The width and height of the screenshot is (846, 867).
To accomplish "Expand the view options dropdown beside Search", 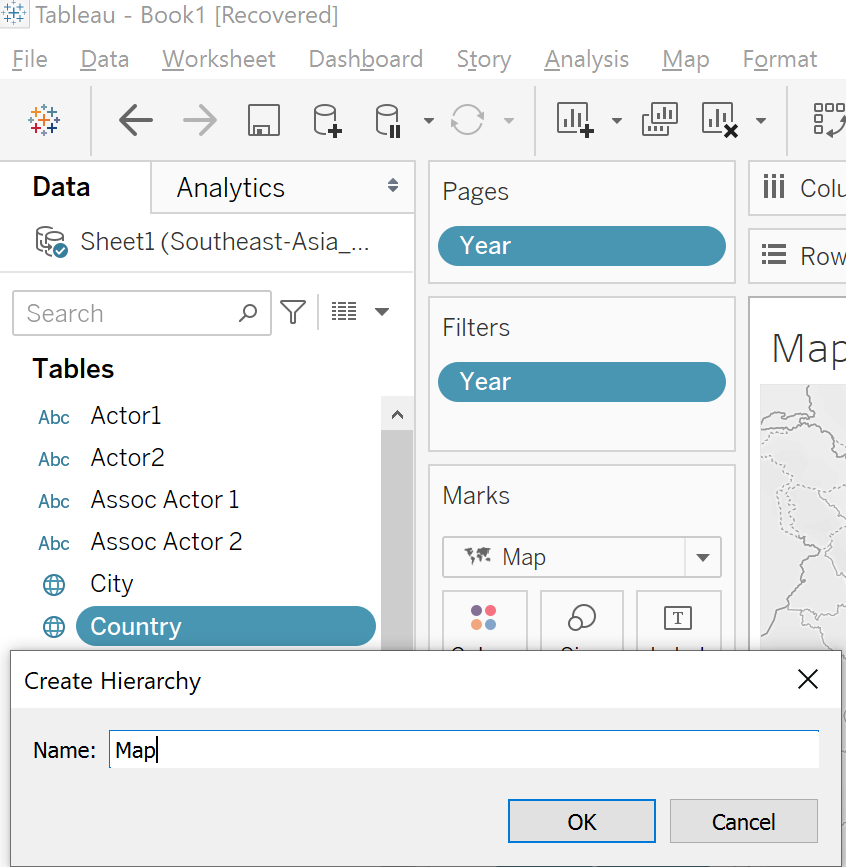I will click(x=381, y=313).
